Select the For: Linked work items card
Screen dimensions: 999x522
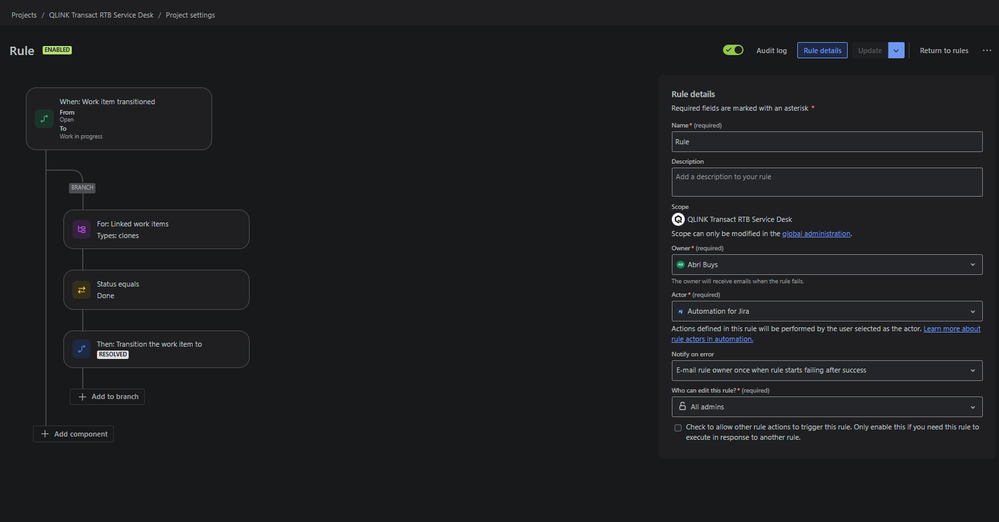coord(156,229)
